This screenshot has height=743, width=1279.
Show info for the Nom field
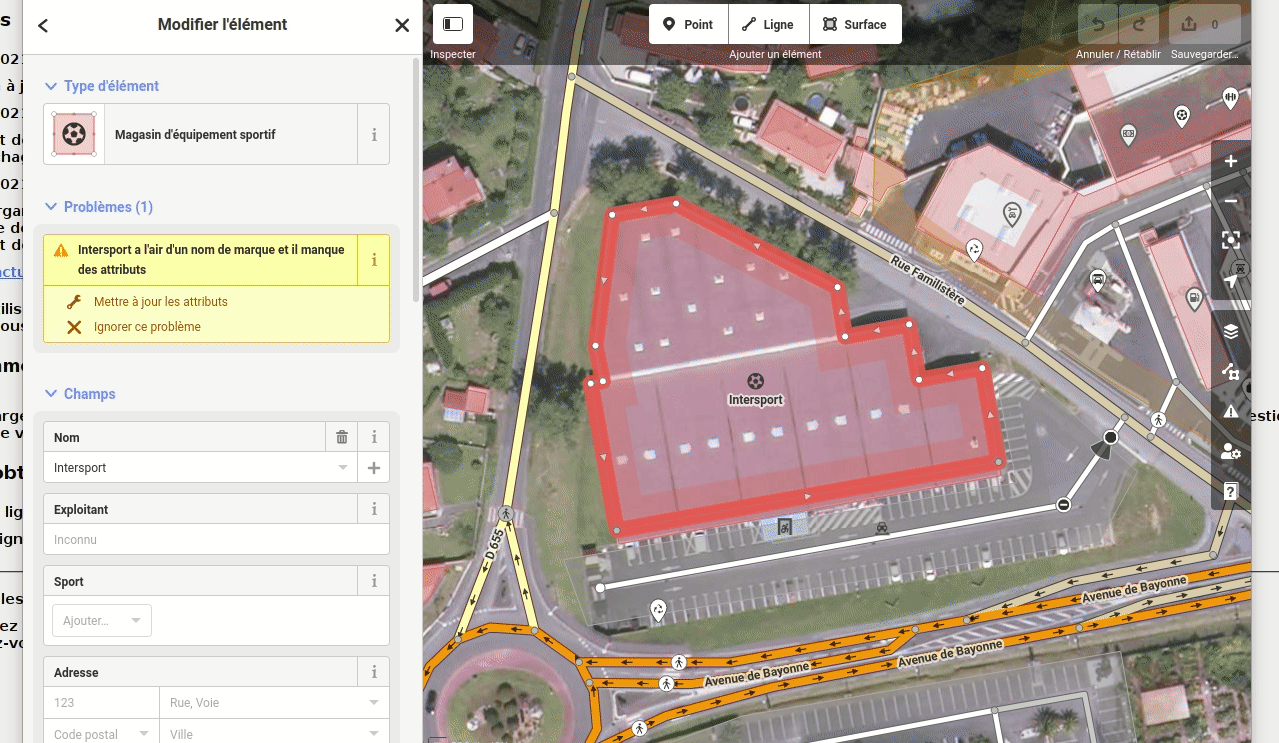point(374,437)
